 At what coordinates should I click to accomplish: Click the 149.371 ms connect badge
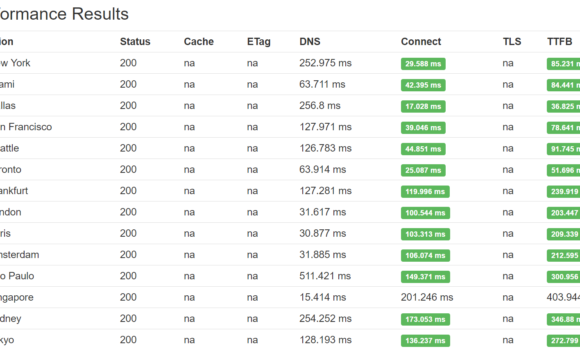tap(425, 277)
